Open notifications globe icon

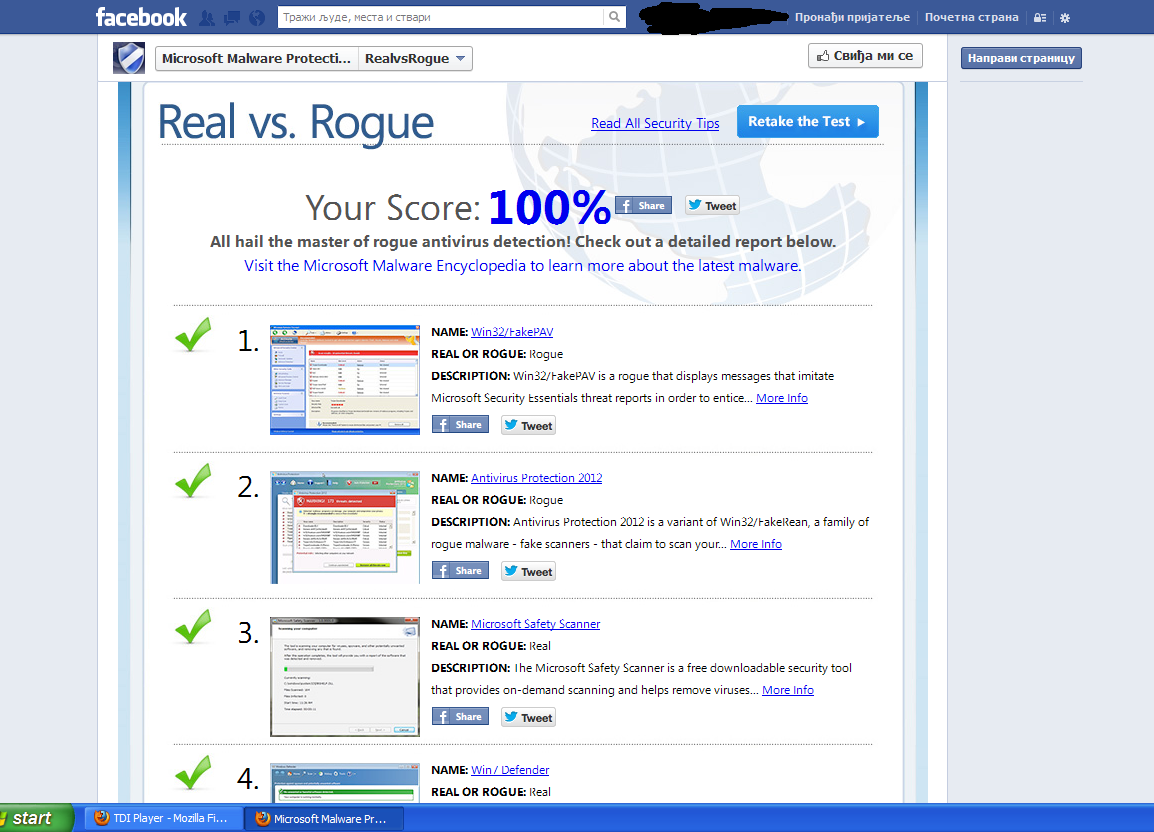point(257,18)
